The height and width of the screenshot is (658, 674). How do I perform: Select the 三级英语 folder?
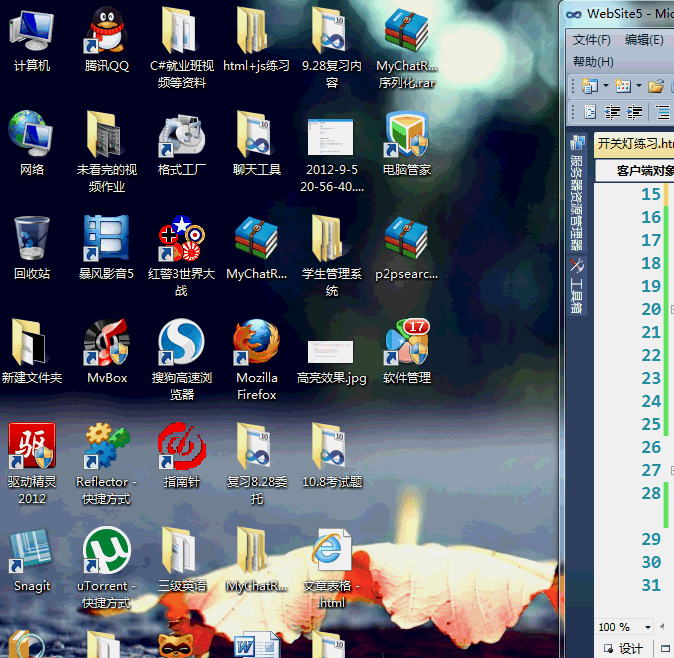tap(181, 560)
